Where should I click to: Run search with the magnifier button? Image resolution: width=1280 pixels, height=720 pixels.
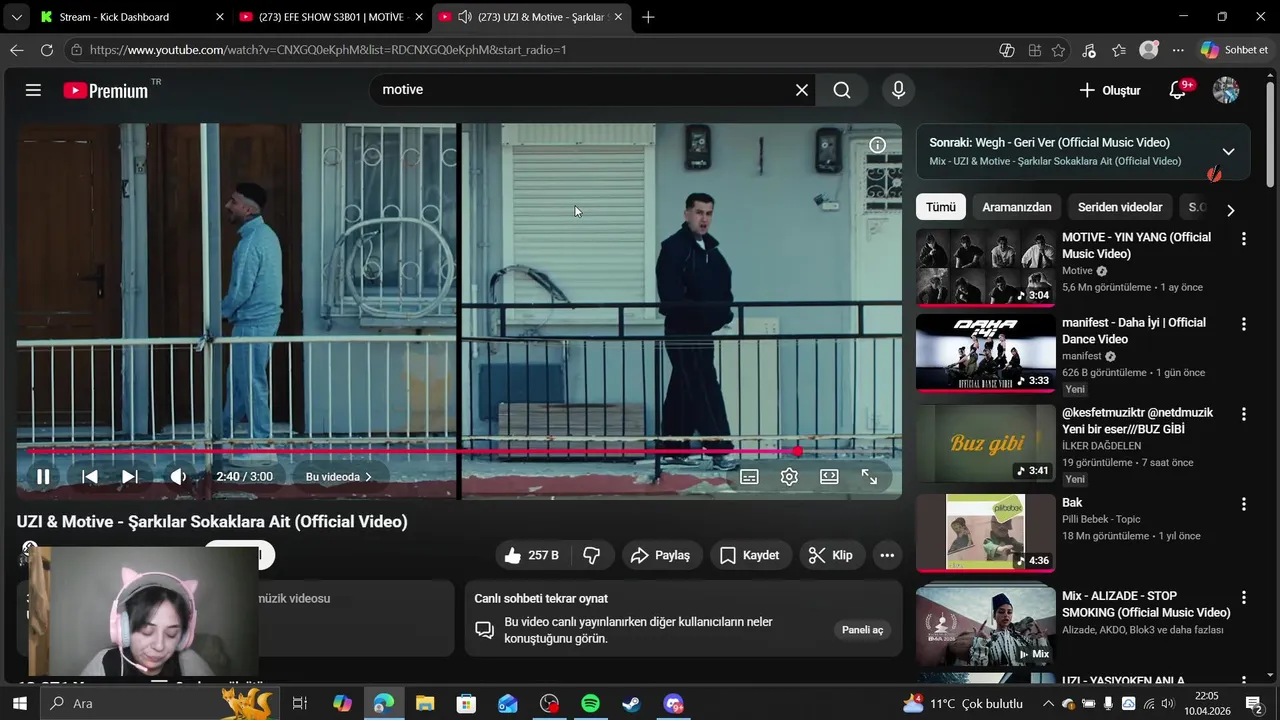[842, 90]
